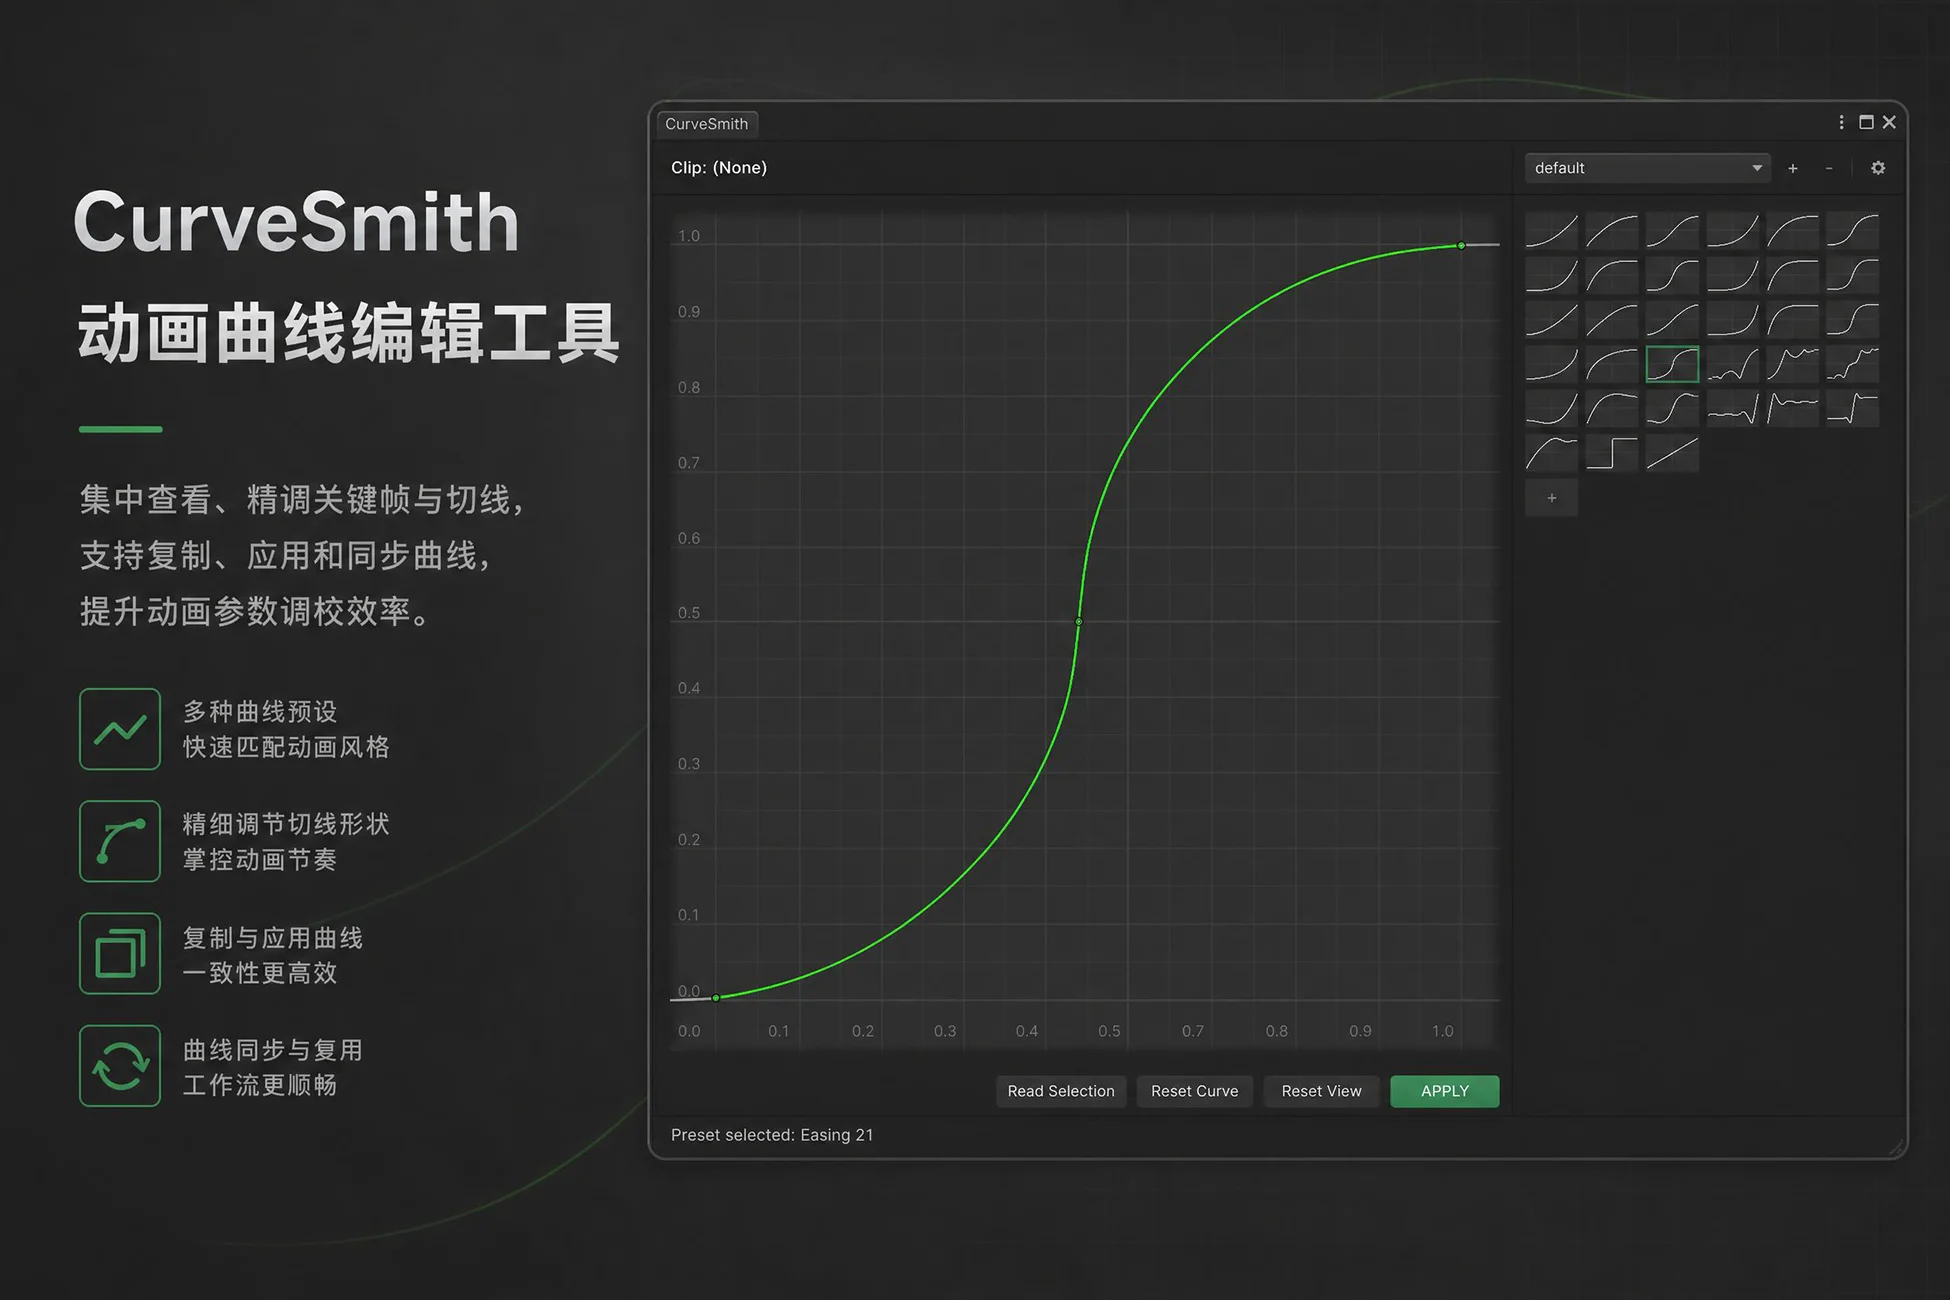1950x1300 pixels.
Task: Select preset in fifth row, second column
Action: click(x=1612, y=409)
